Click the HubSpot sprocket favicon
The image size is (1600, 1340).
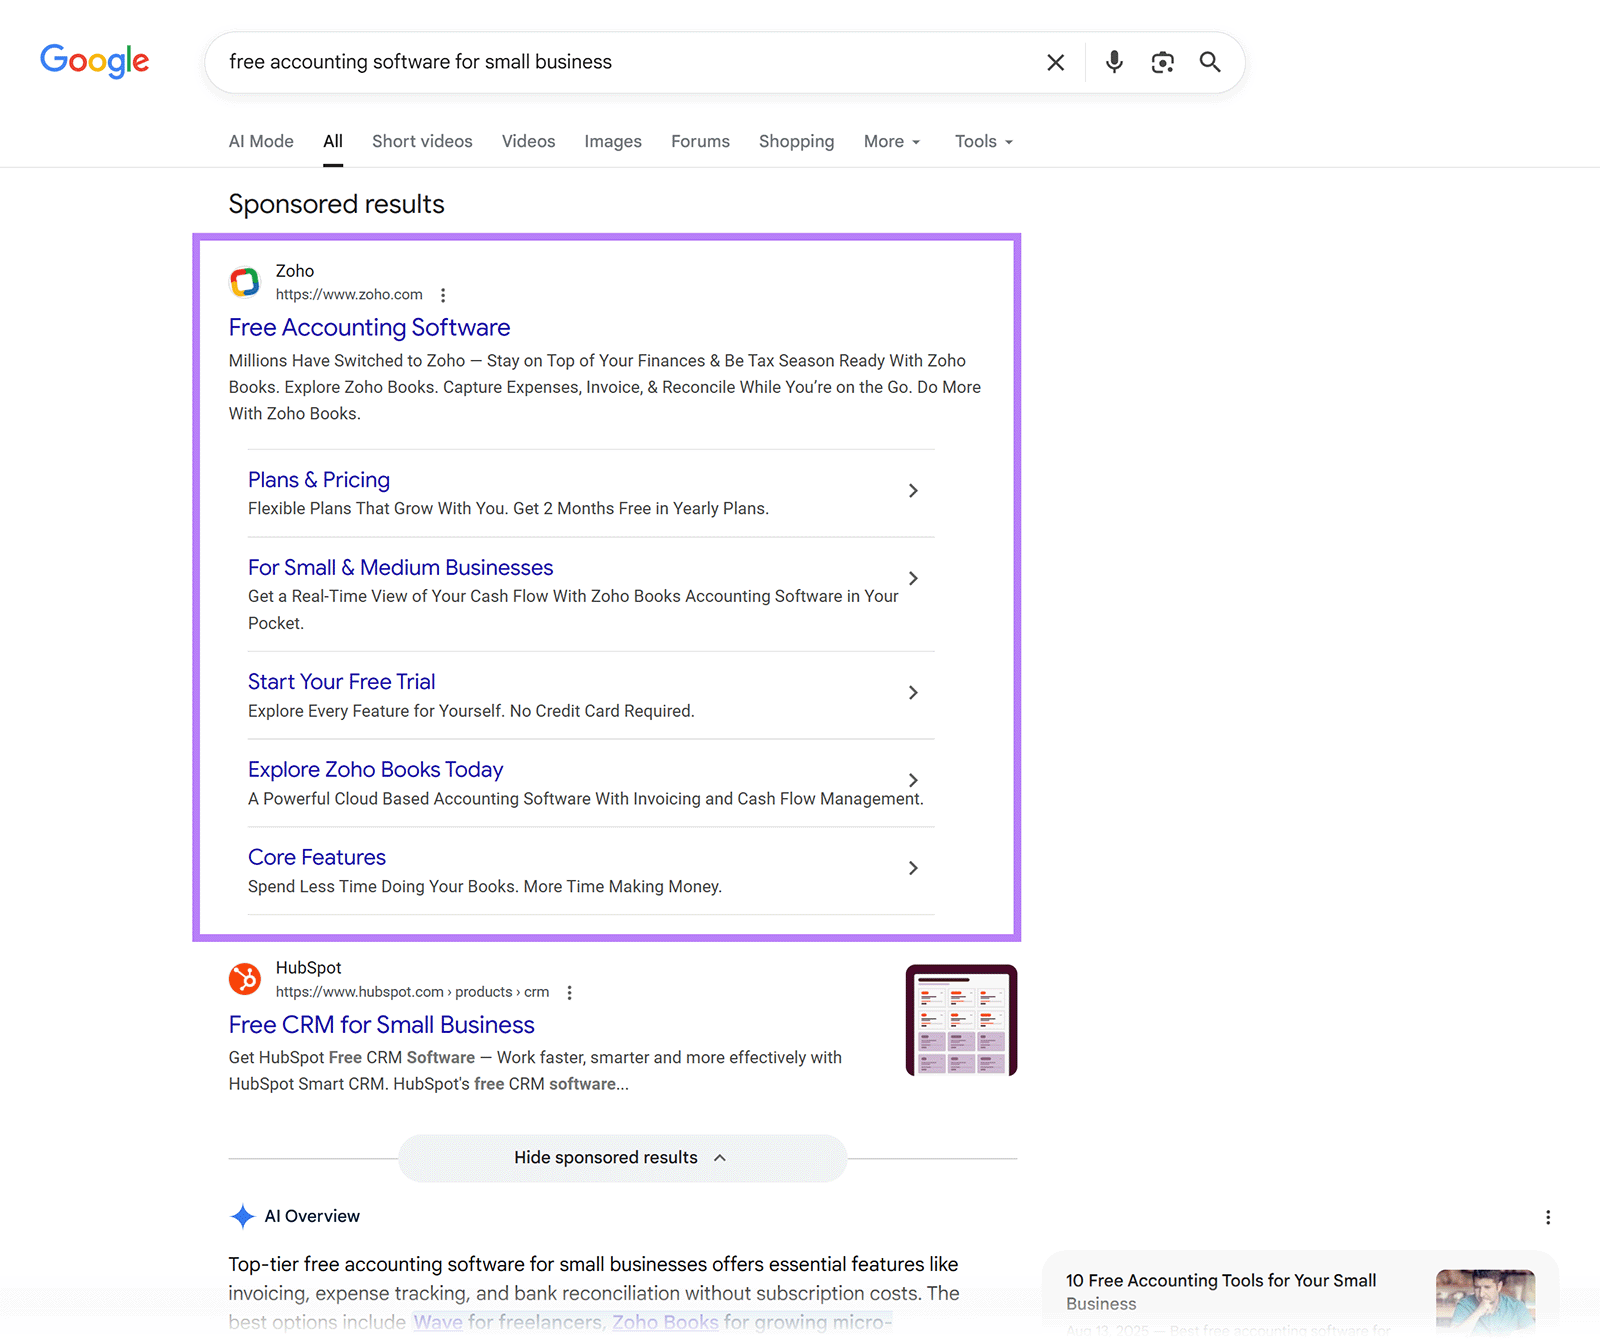click(245, 979)
